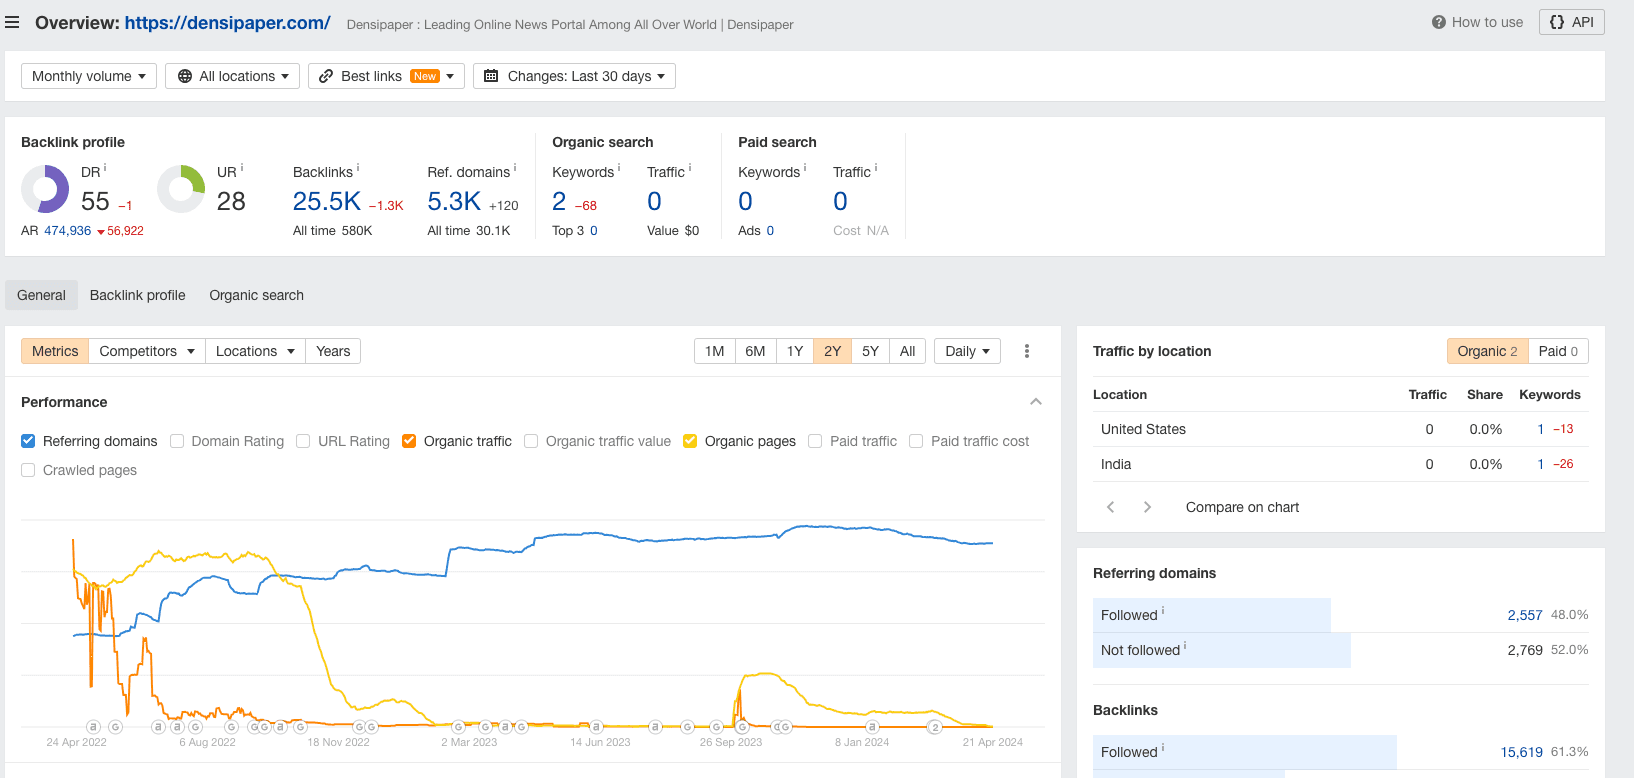Select Paid traffic by location tab
This screenshot has width=1634, height=778.
pyautogui.click(x=1558, y=351)
